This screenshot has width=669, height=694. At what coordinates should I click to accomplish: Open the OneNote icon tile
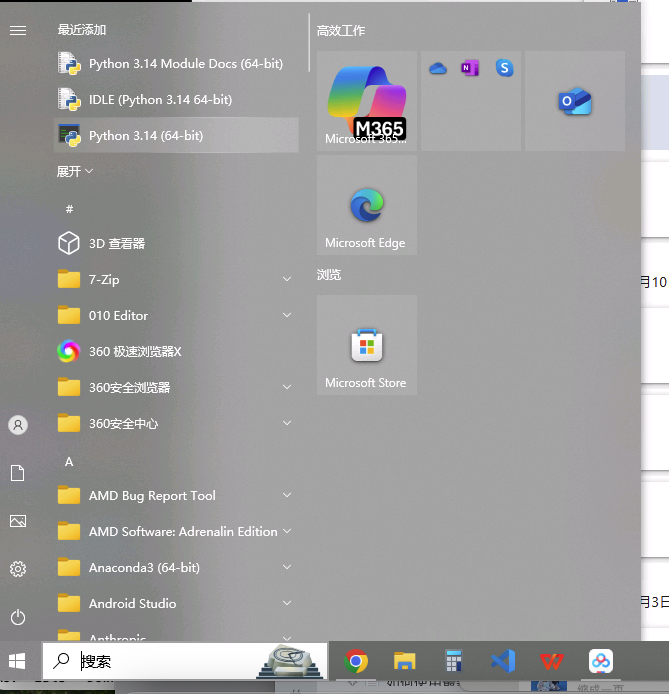coord(470,68)
